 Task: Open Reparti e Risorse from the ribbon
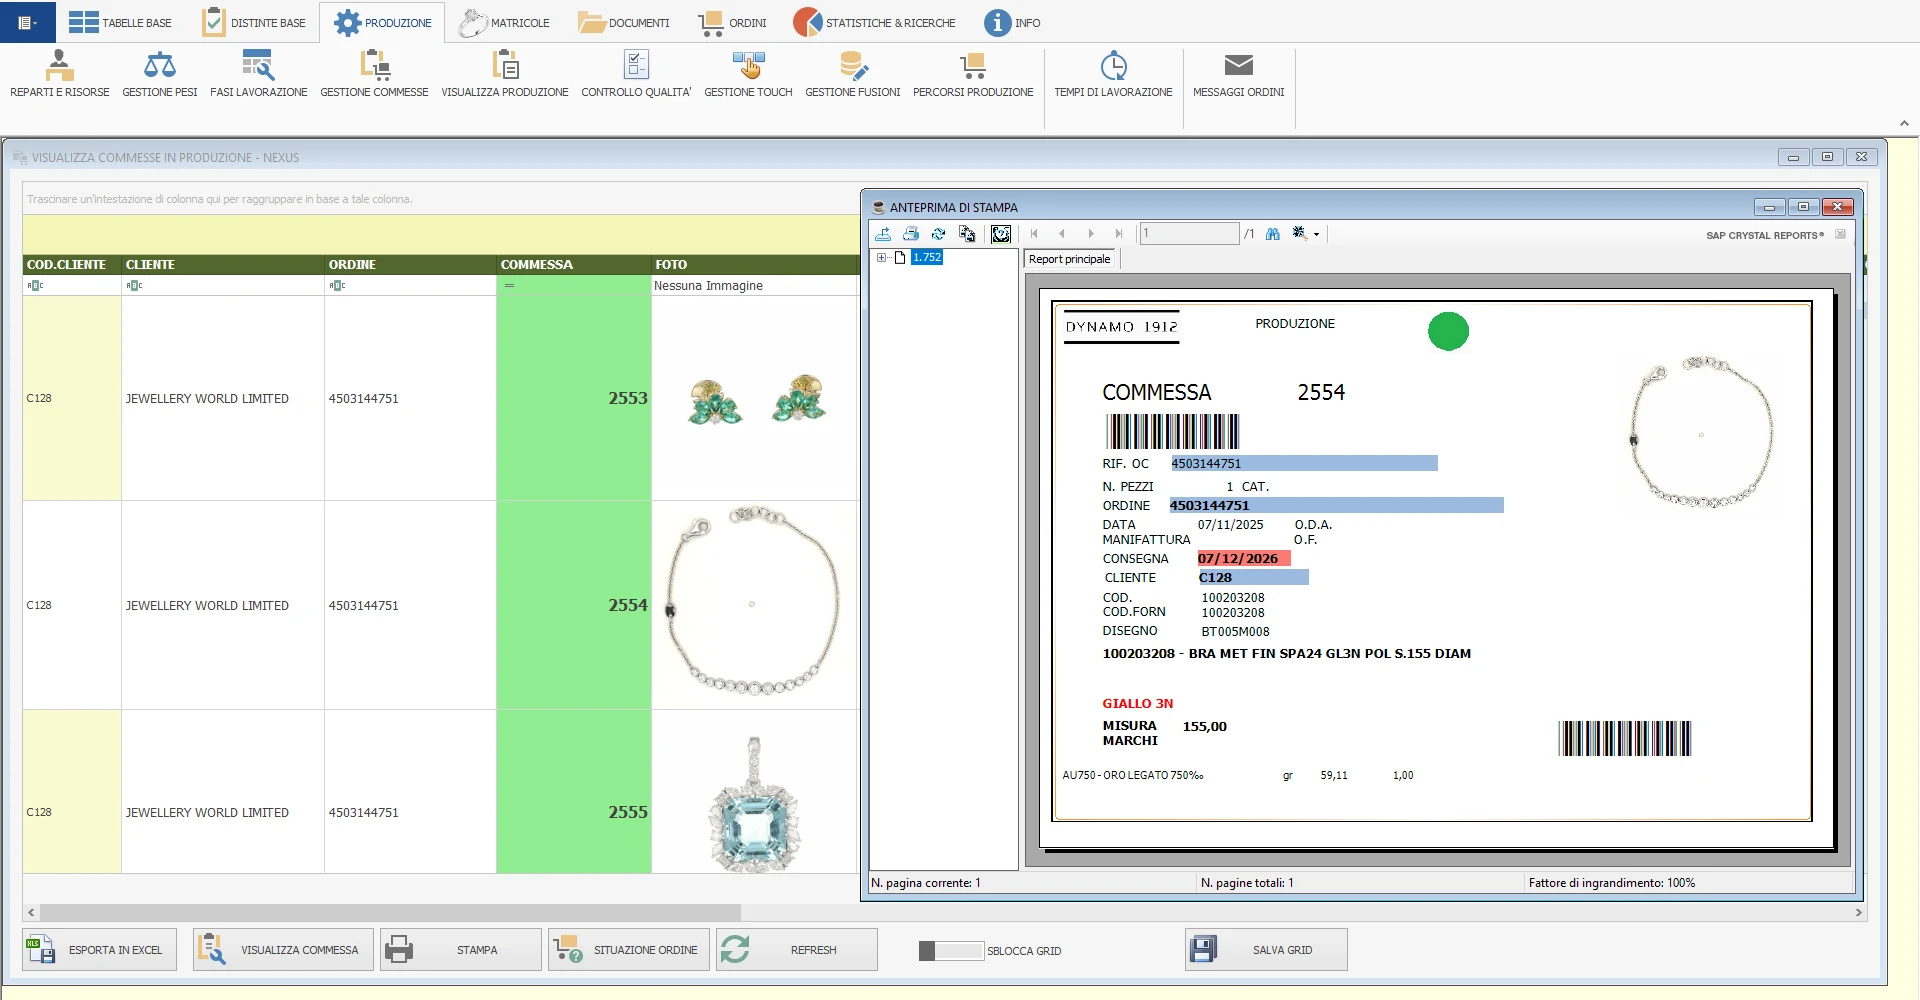(60, 74)
